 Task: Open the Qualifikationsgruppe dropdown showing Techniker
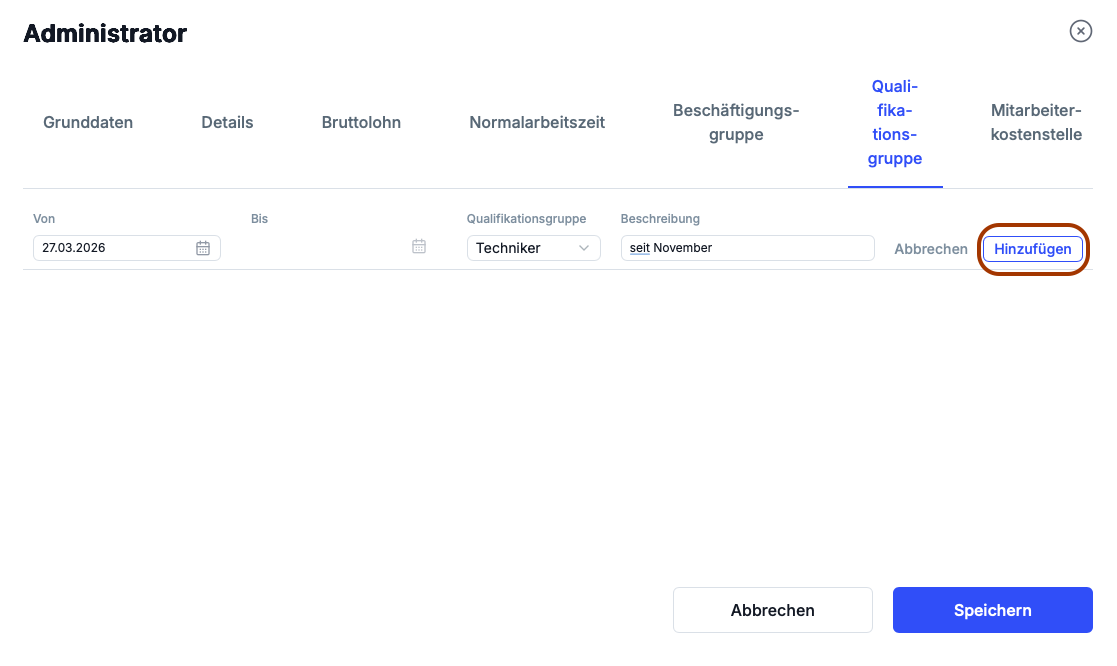[x=532, y=248]
